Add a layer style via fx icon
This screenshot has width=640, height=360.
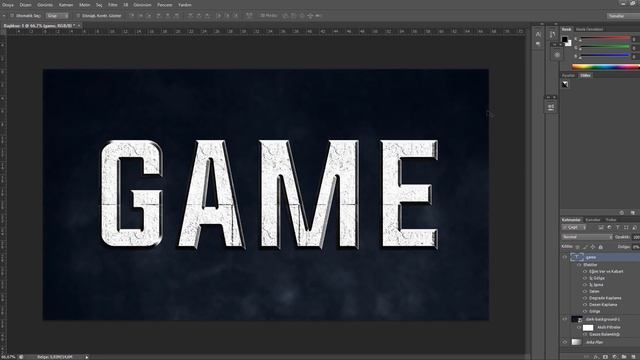(x=596, y=357)
